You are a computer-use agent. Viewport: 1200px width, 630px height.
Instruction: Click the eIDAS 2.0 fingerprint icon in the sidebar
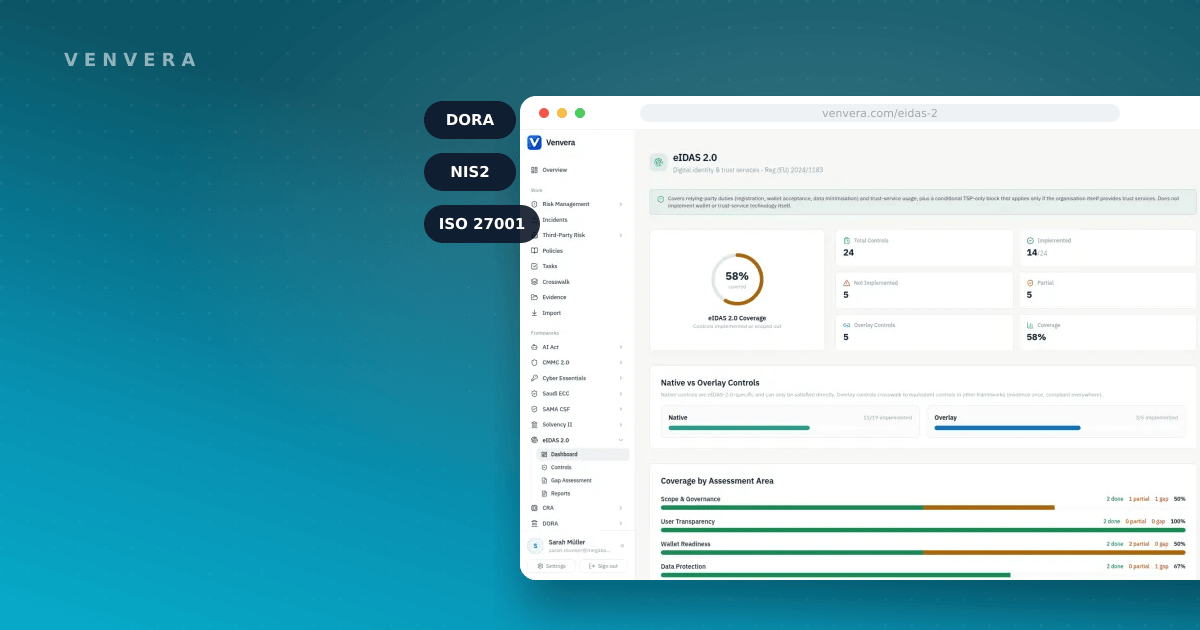pyautogui.click(x=534, y=440)
